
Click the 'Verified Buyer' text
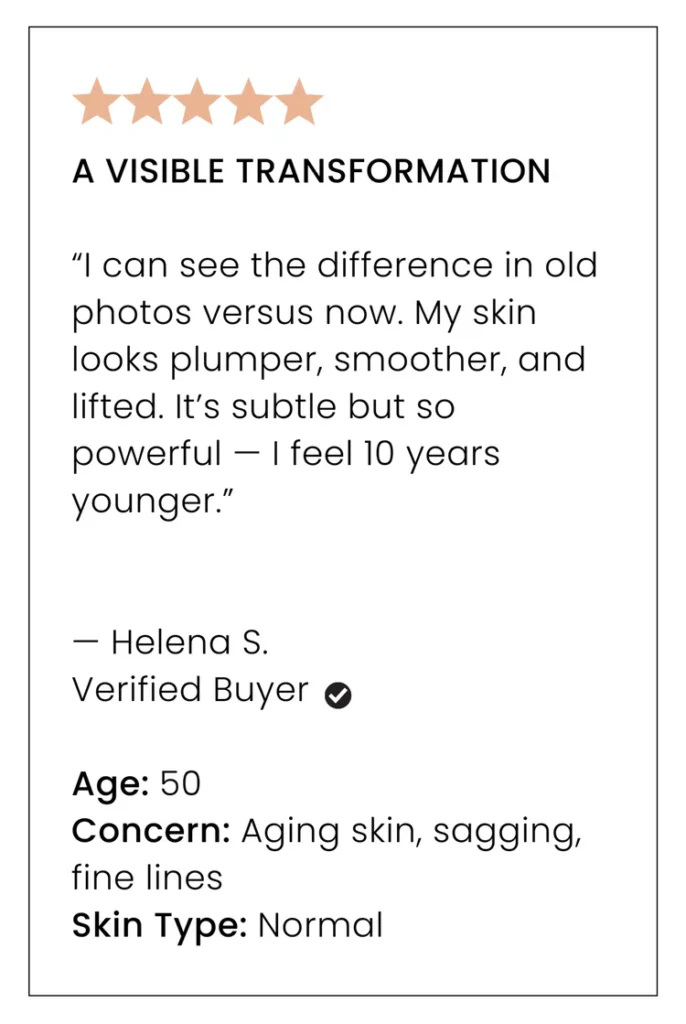[190, 690]
